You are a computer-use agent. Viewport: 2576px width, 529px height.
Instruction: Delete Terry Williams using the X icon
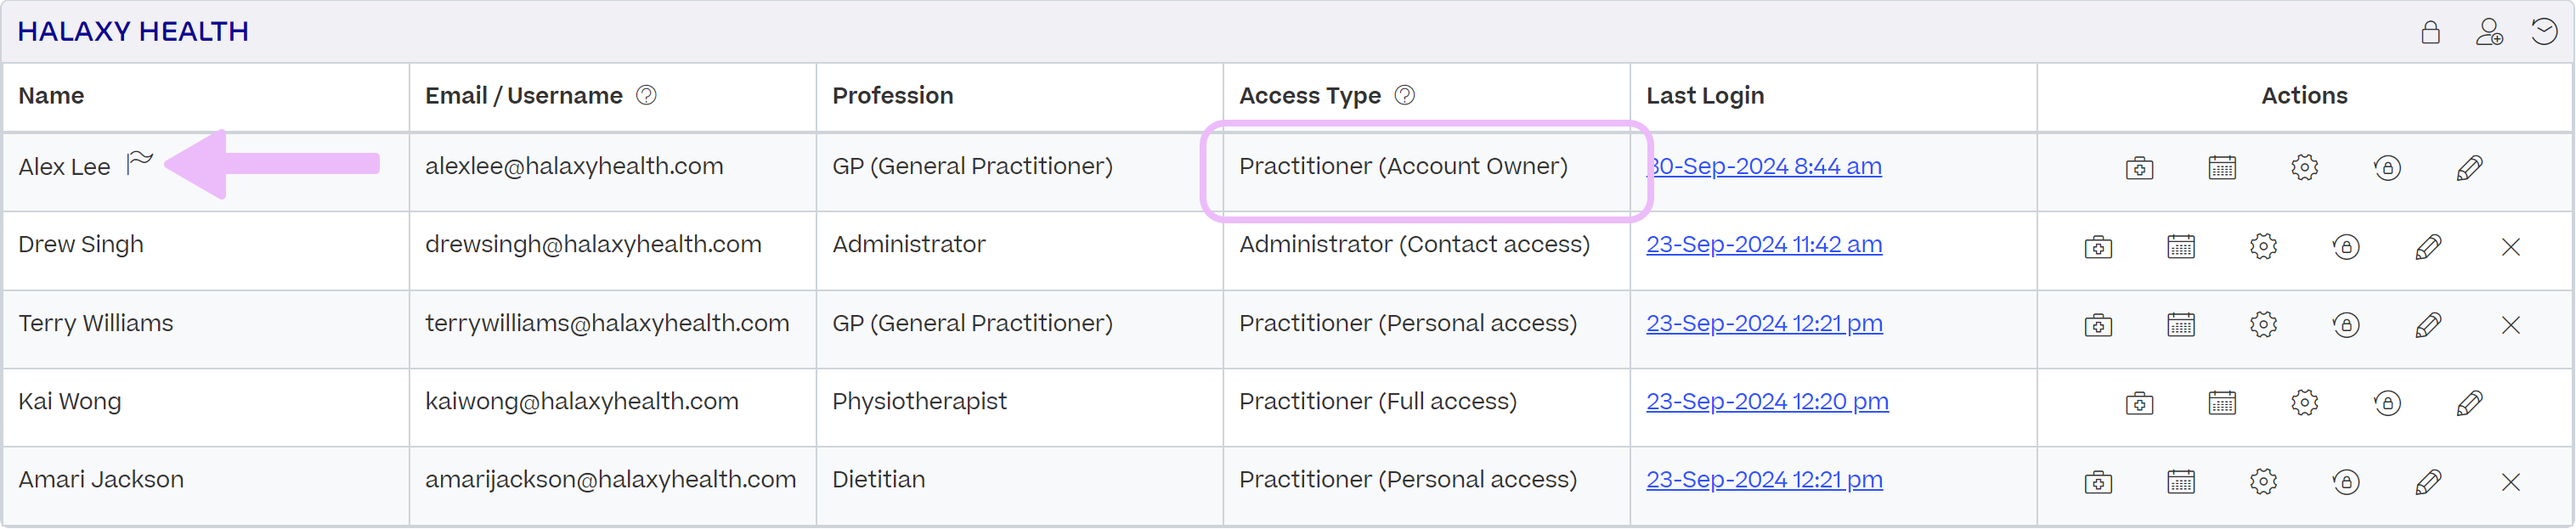pos(2510,324)
